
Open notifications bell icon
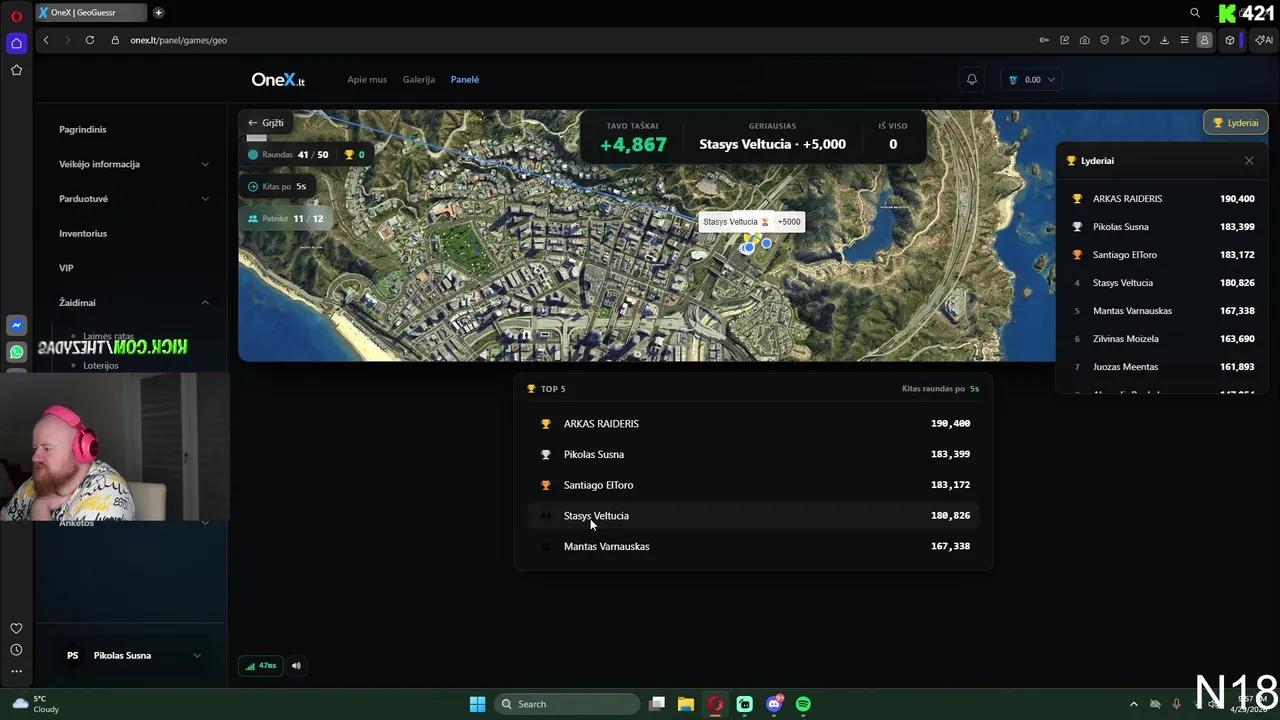click(971, 79)
